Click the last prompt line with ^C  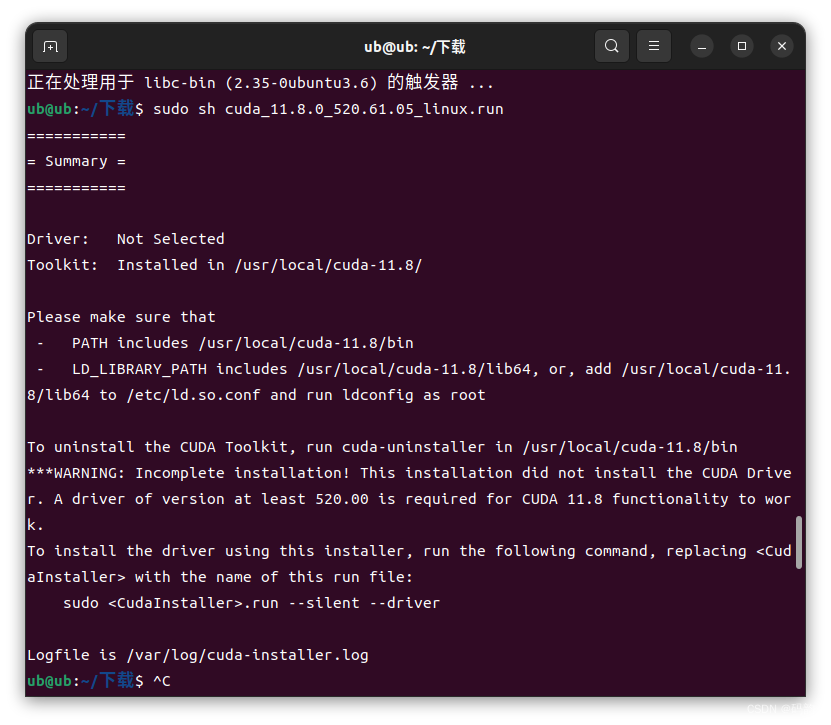(x=162, y=681)
